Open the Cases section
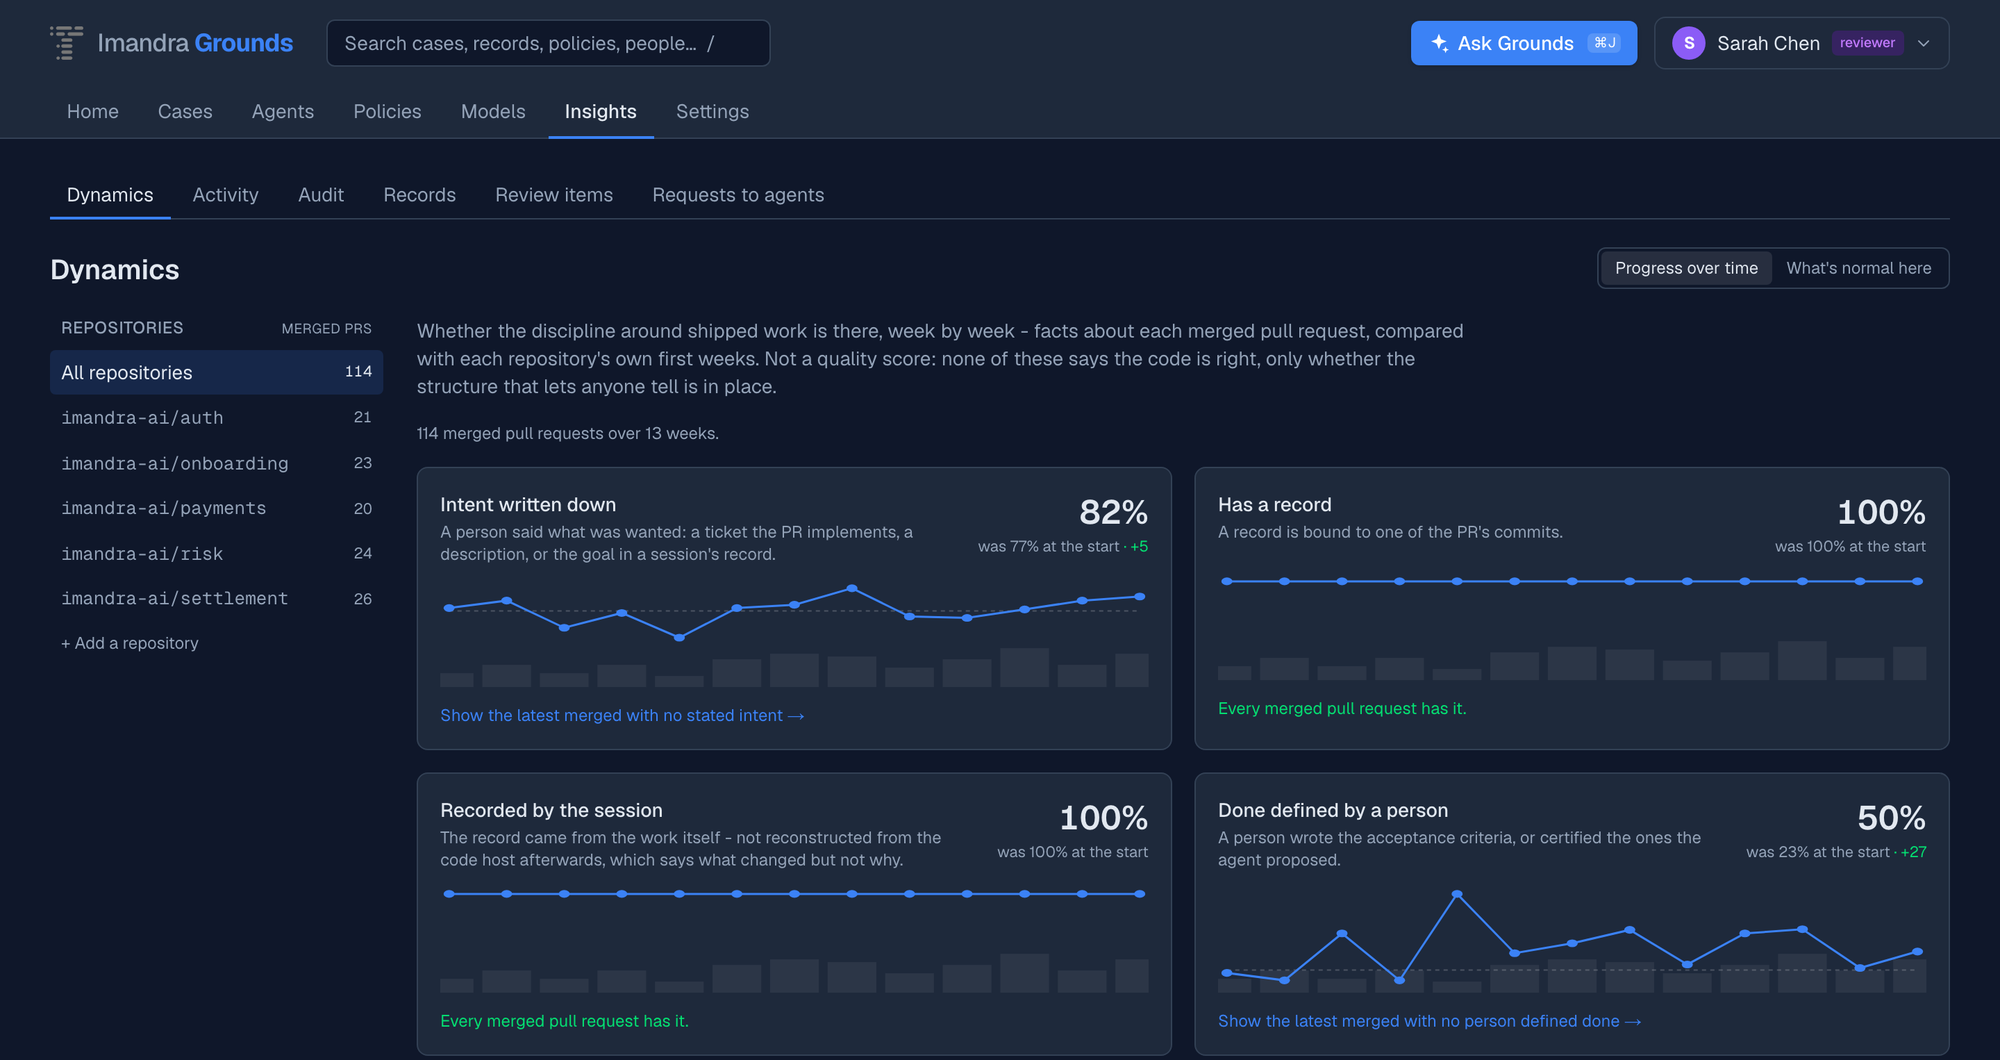 coord(185,111)
